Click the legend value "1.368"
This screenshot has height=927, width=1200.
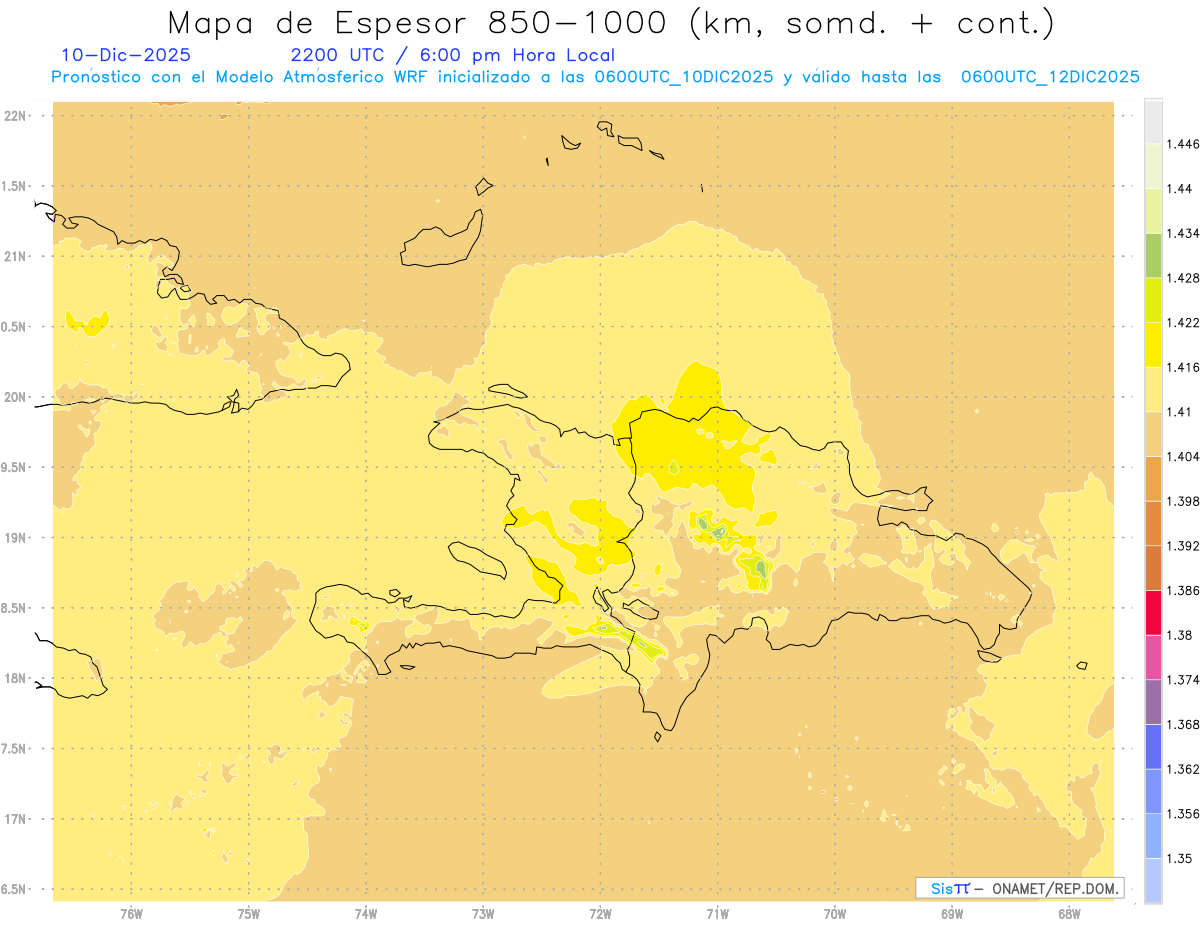tap(1185, 724)
